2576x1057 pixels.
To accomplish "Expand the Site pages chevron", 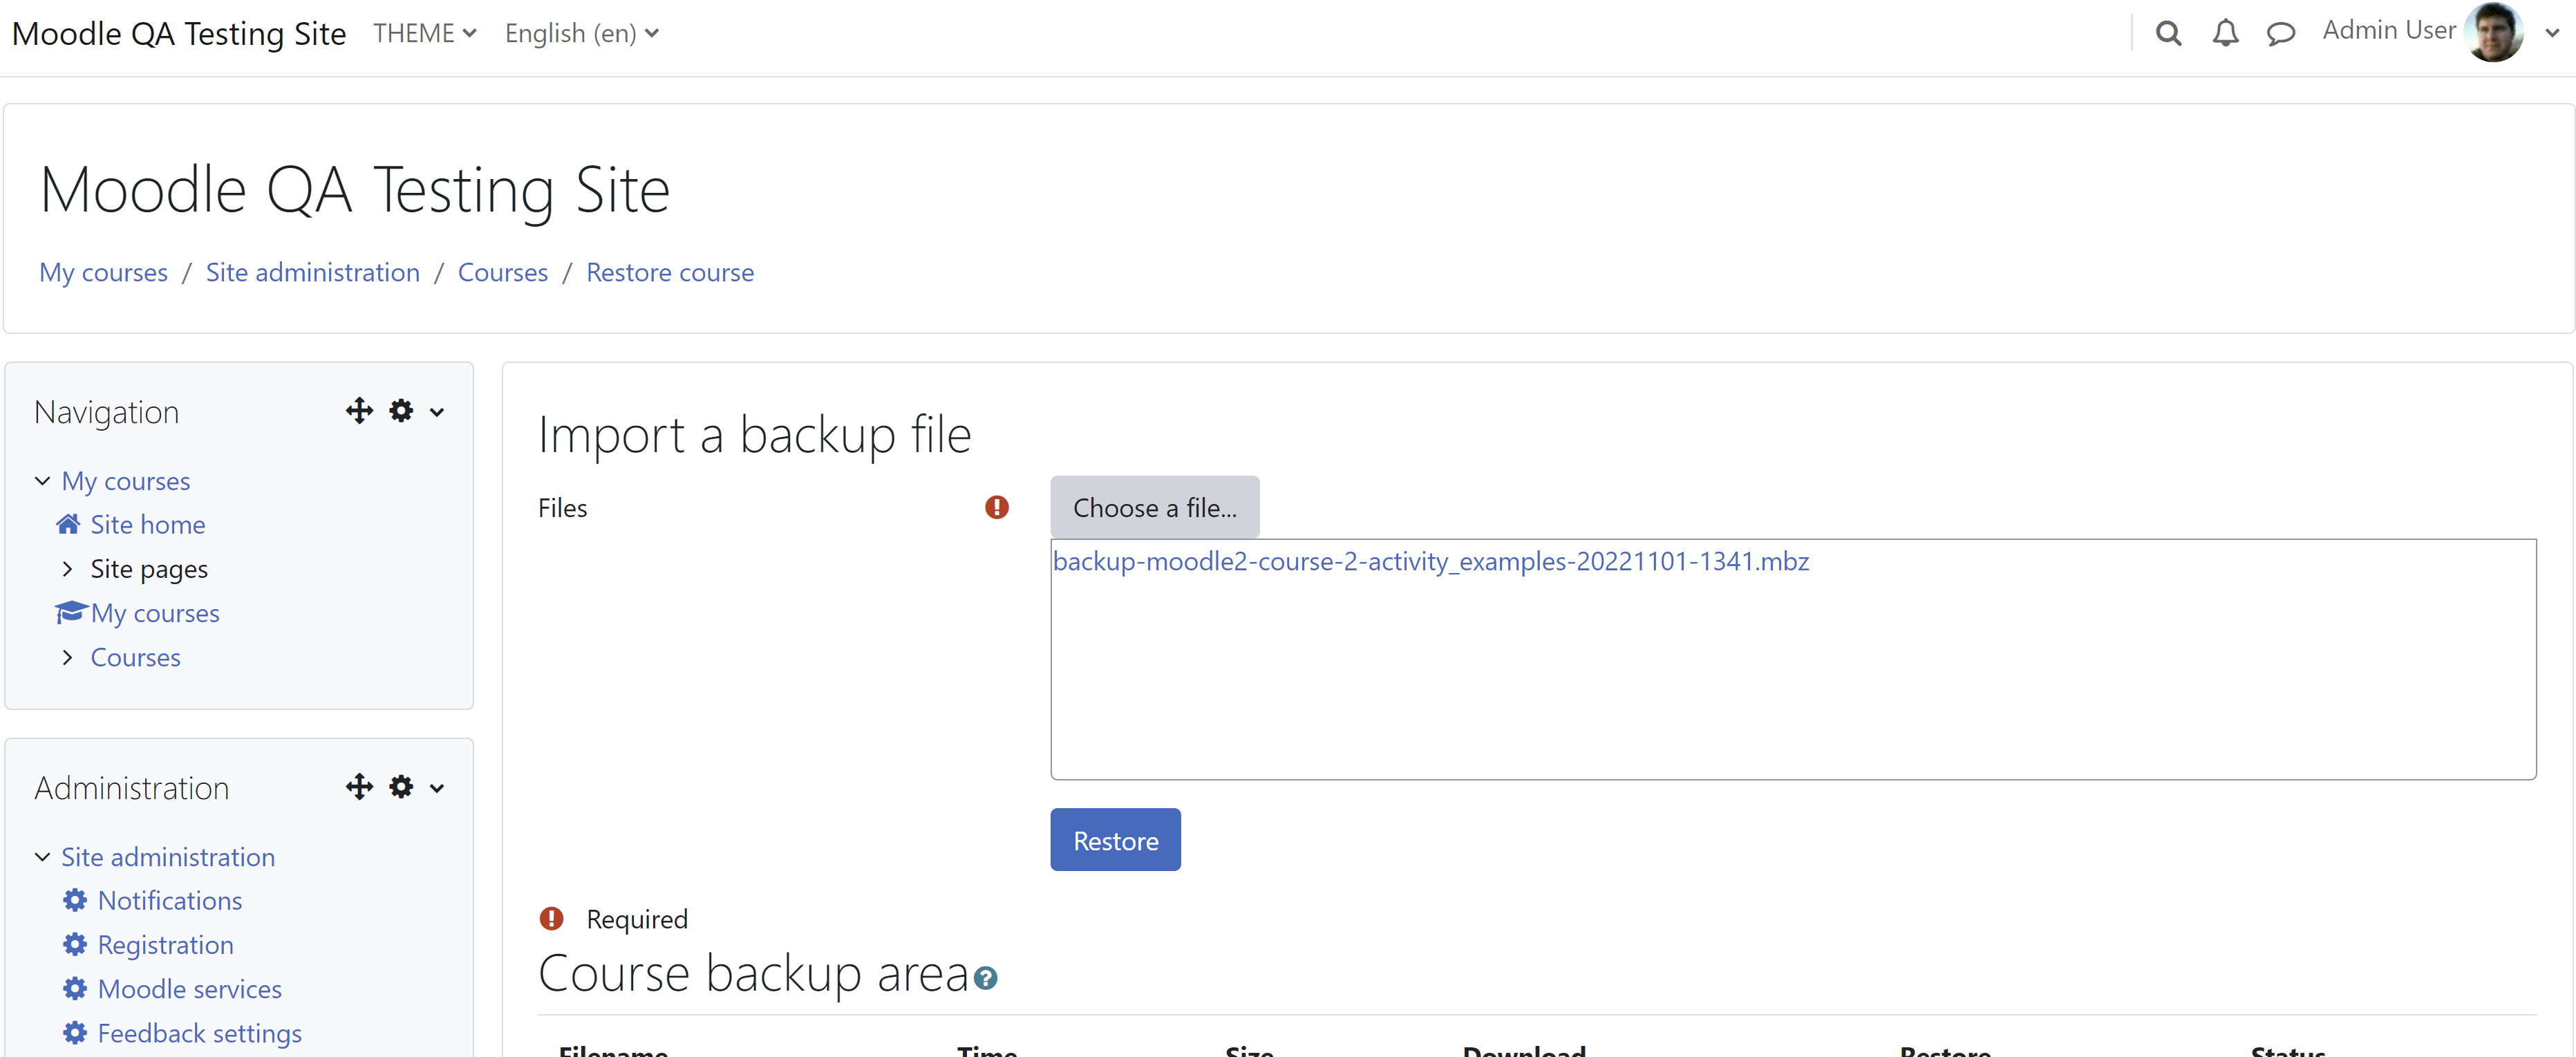I will [x=67, y=569].
